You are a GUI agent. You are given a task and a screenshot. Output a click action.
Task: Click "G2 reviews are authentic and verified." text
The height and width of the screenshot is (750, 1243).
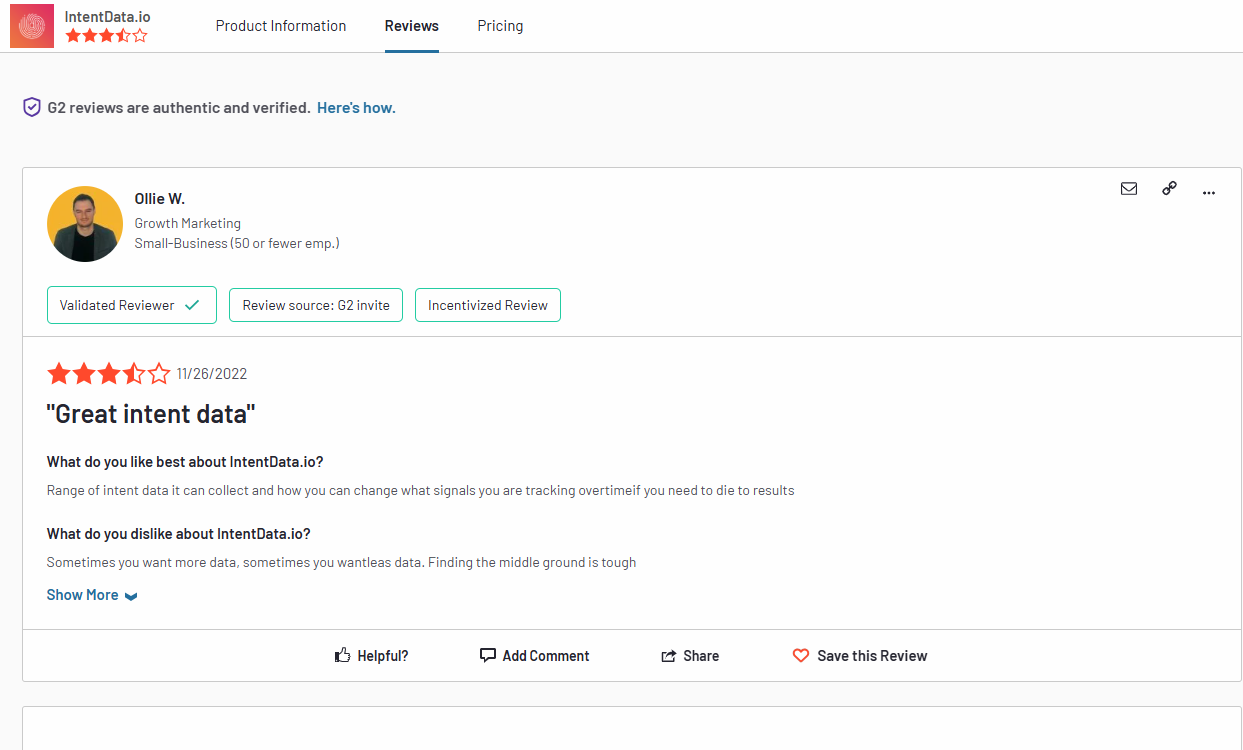pos(179,108)
